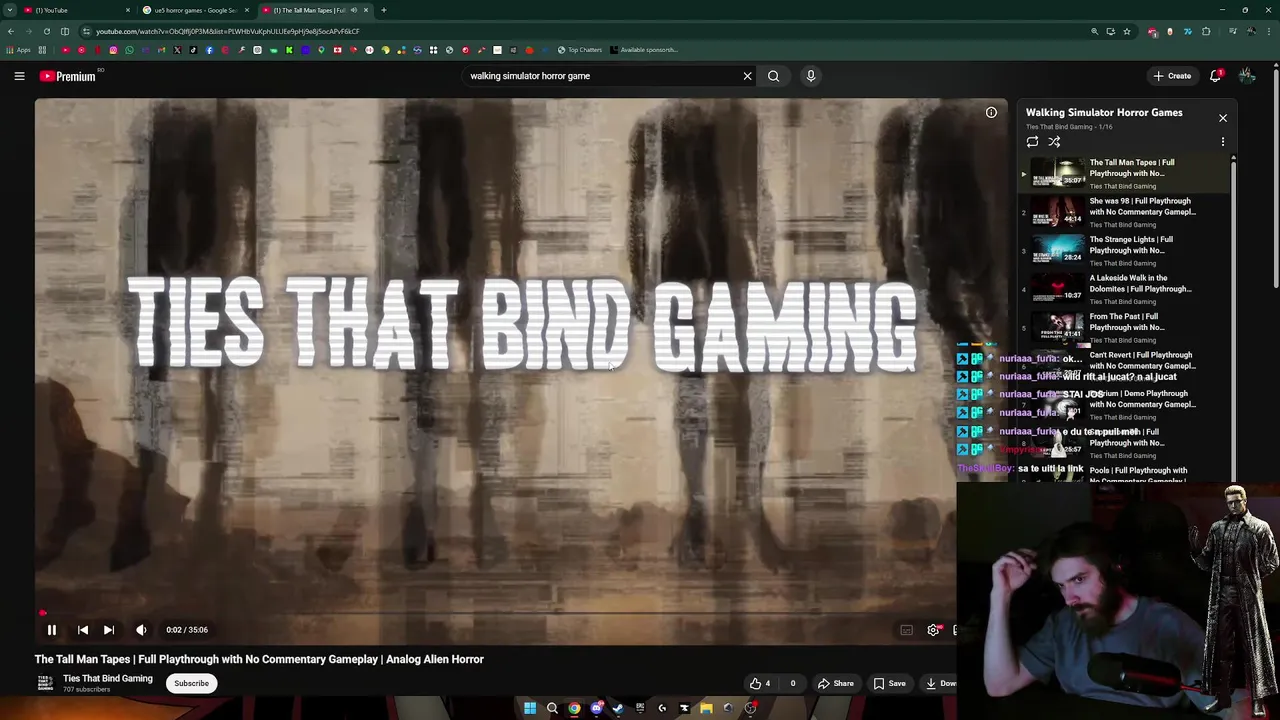Close the Walking Simulator Horror Games playlist panel
This screenshot has width=1280, height=720.
coord(1222,118)
